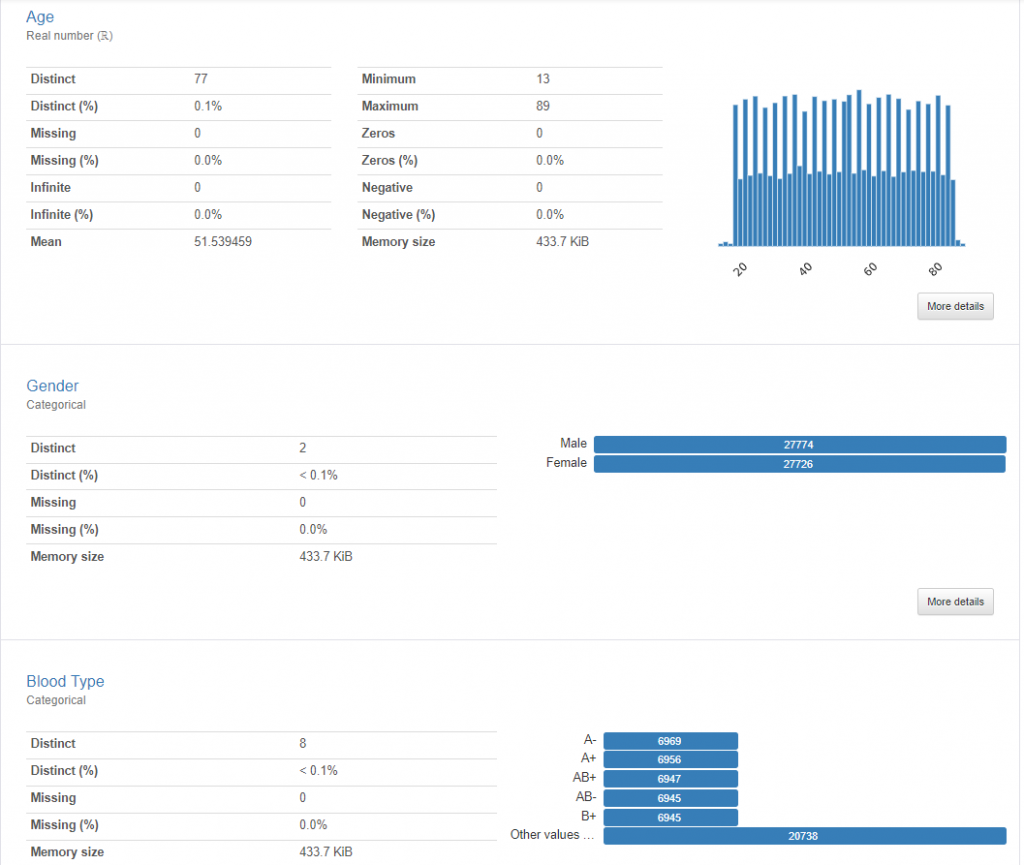Open the Age variable heading link
Screen dimensions: 1024x865
(40, 17)
